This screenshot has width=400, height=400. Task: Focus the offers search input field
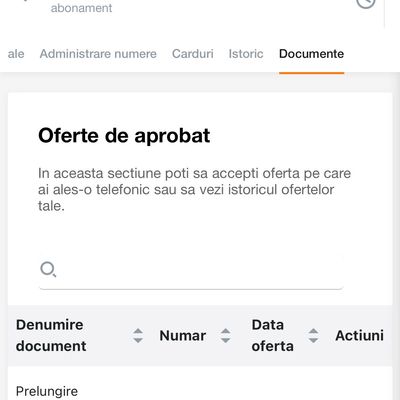[191, 269]
